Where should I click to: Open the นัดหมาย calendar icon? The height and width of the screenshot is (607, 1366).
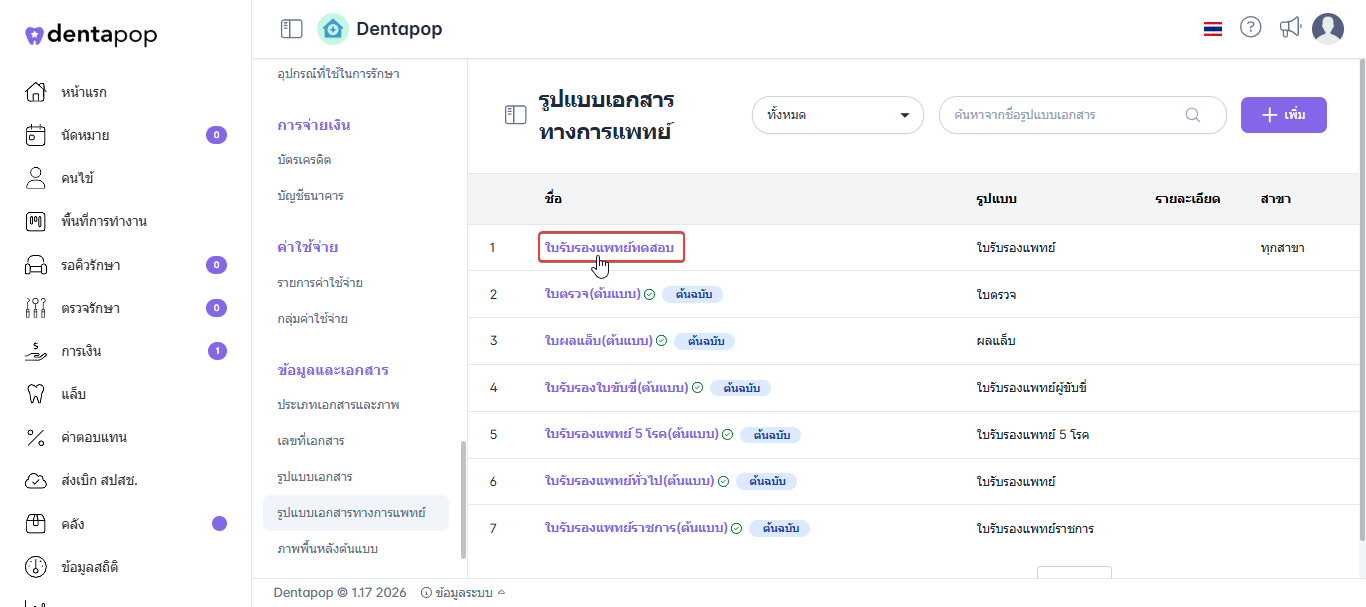[35, 136]
